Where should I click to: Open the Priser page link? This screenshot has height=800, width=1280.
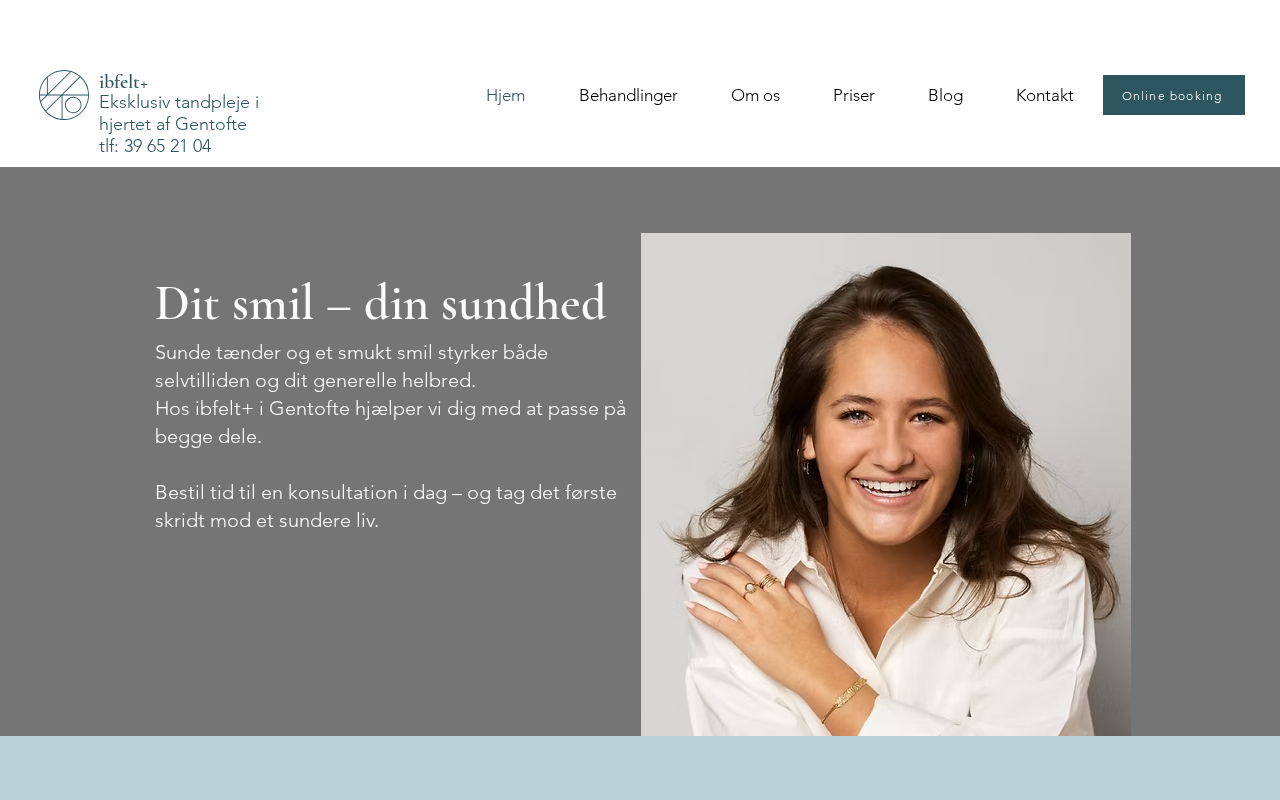[x=854, y=95]
